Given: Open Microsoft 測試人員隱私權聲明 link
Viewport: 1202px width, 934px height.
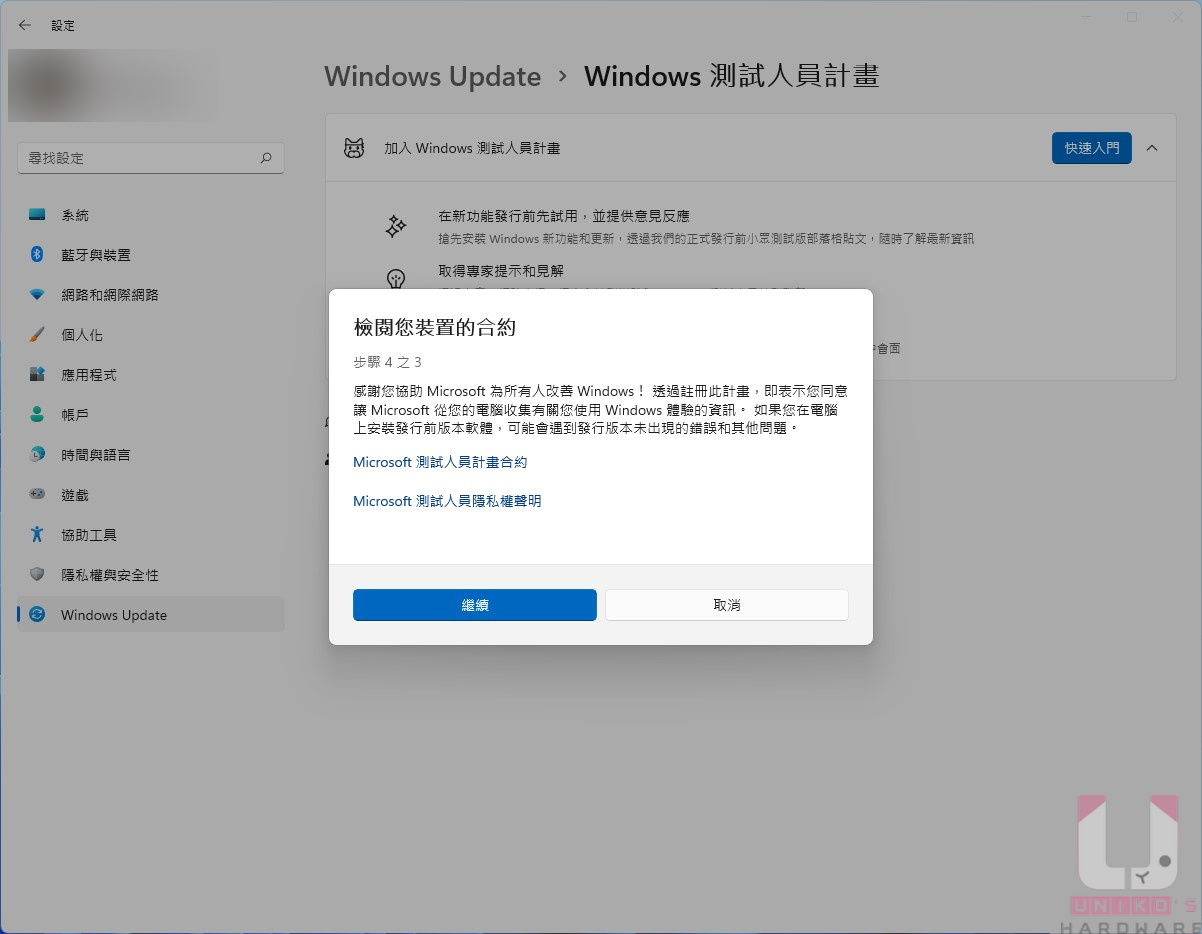Looking at the screenshot, I should tap(447, 501).
